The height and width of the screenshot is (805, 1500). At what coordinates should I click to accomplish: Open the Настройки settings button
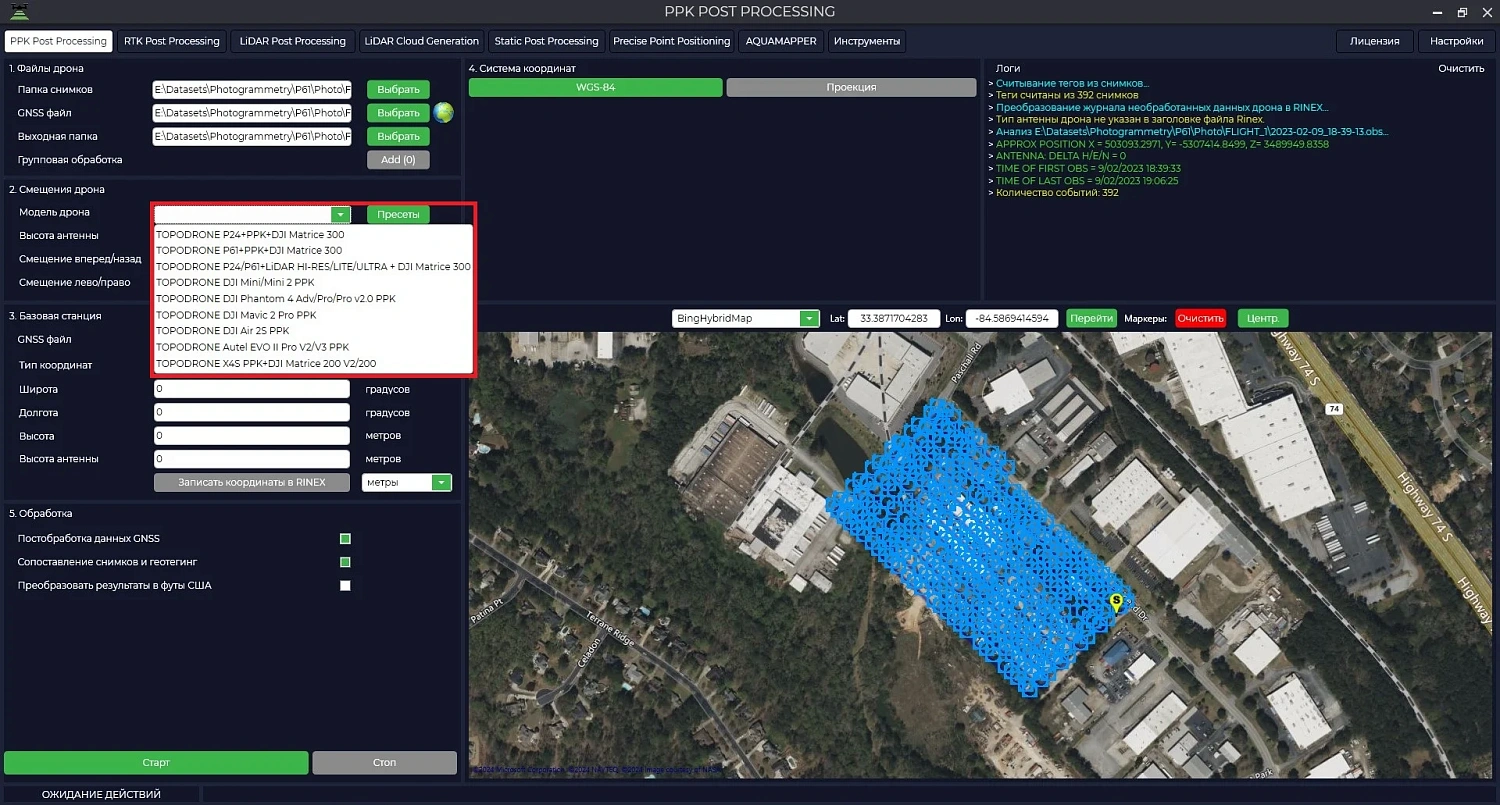1456,41
